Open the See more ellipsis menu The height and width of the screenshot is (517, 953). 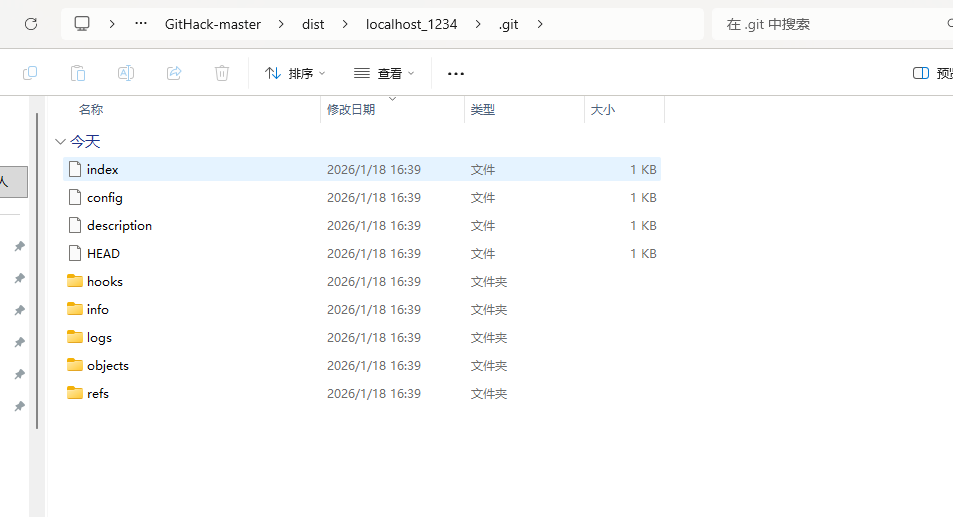(456, 73)
